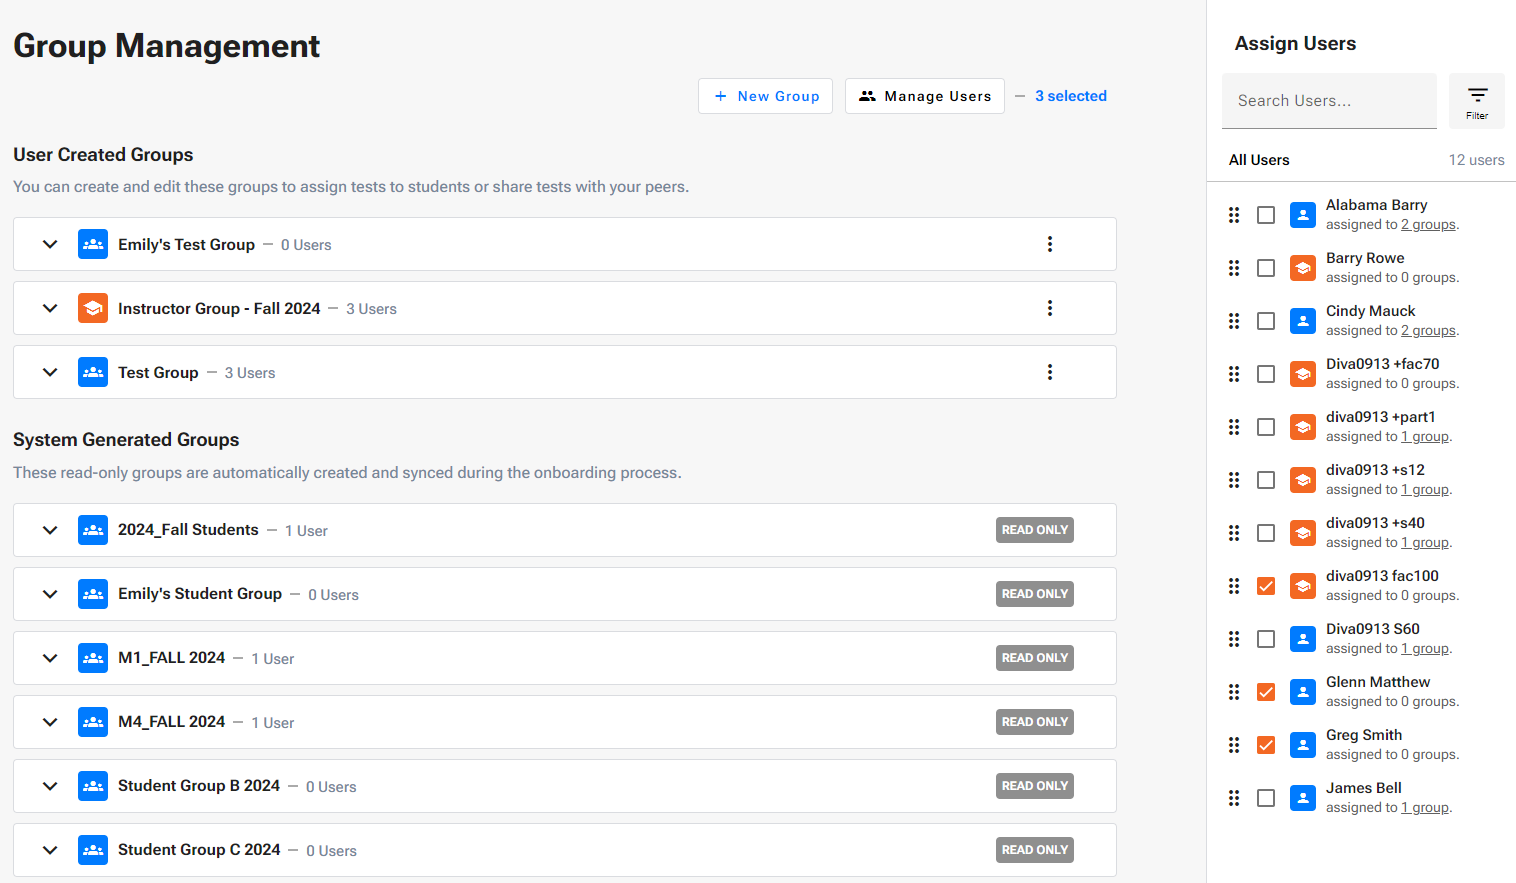Viewport: 1516px width, 883px height.
Task: Click the orange instructor icon for Barry Rowe
Action: (1302, 268)
